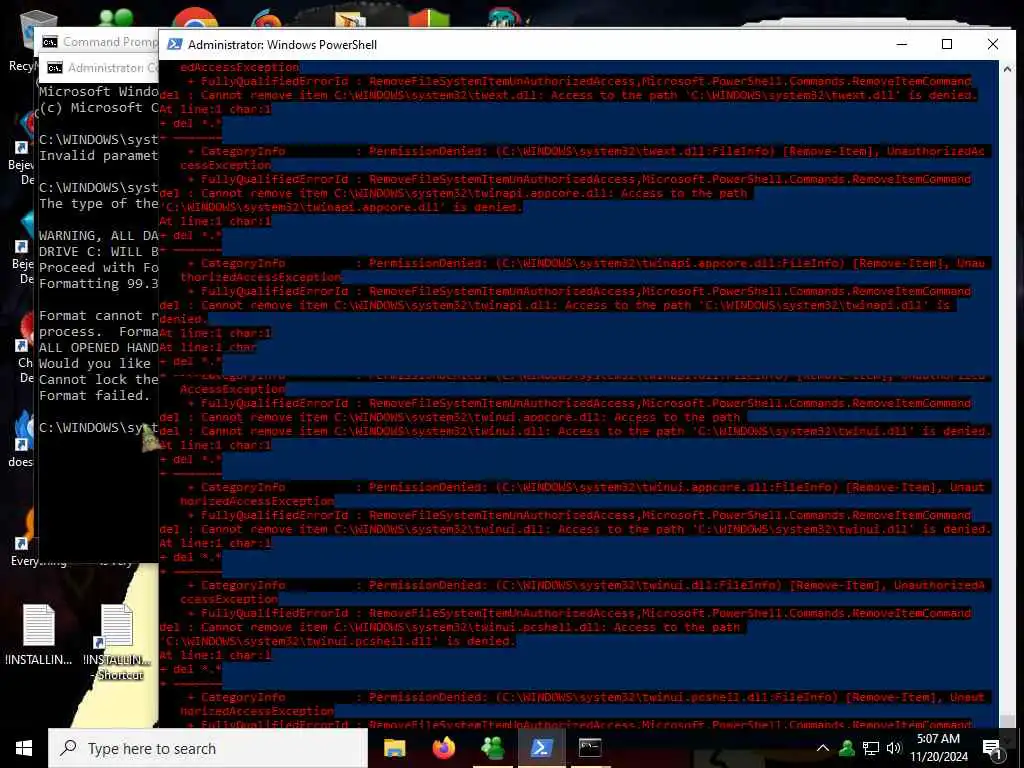Maximize the PowerShell window

[947, 44]
